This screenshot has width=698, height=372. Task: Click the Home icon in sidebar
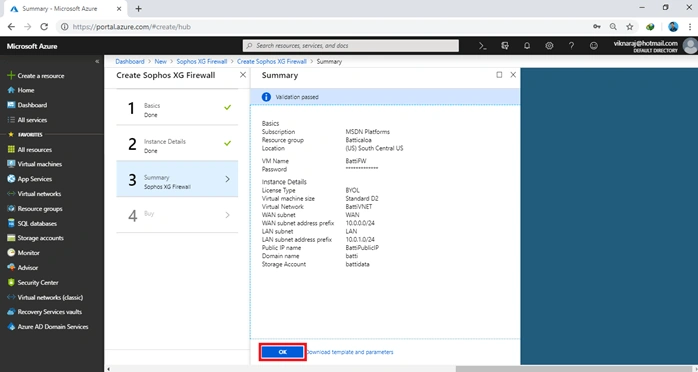click(x=11, y=90)
